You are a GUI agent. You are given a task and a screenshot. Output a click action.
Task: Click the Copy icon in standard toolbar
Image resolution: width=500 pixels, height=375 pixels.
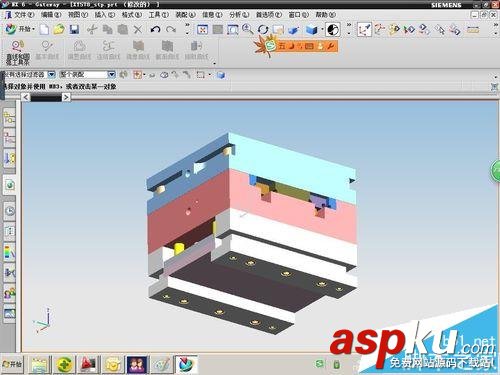107,30
